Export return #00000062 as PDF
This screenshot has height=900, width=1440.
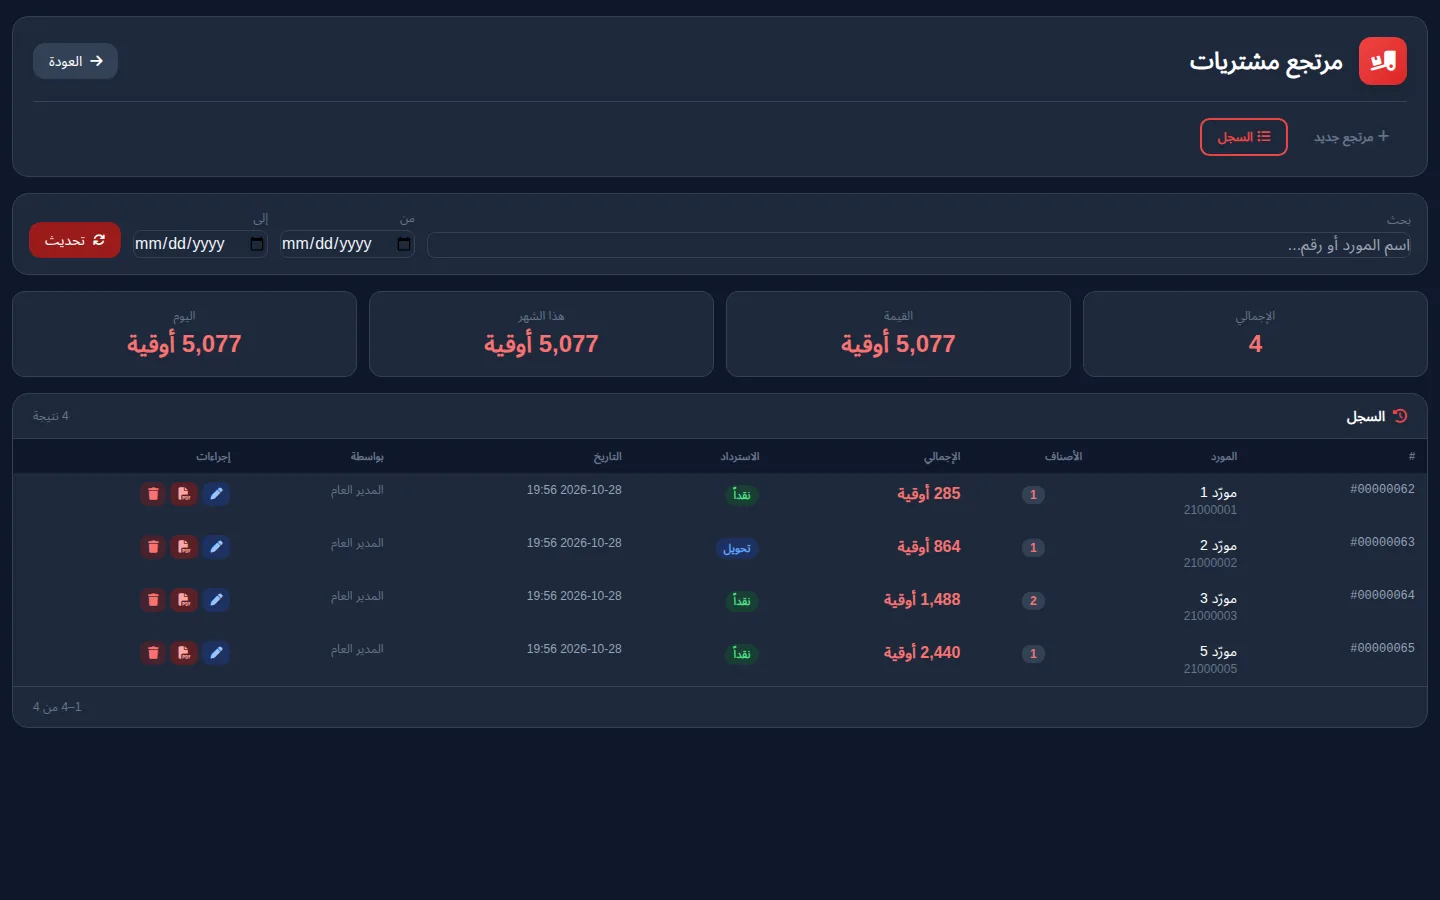point(184,494)
